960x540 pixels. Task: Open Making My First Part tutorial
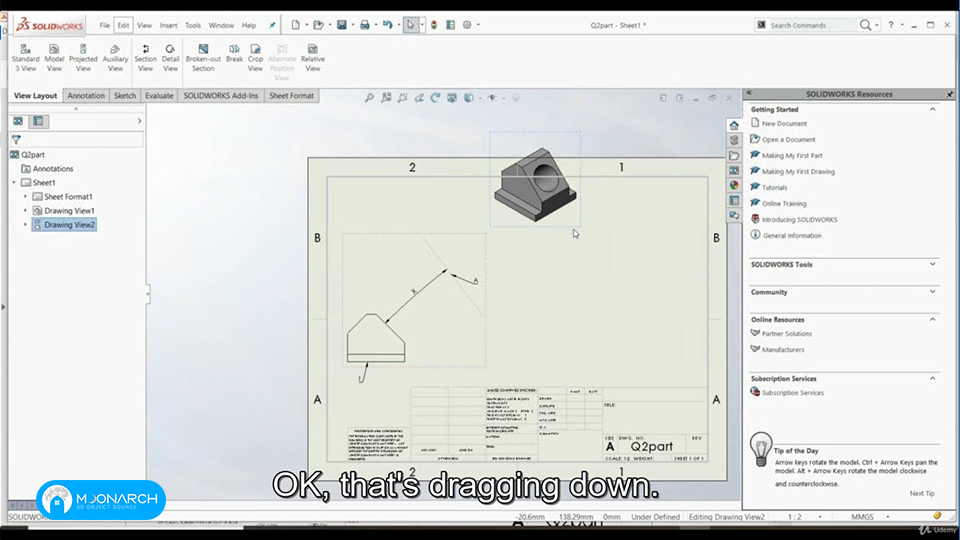(792, 156)
